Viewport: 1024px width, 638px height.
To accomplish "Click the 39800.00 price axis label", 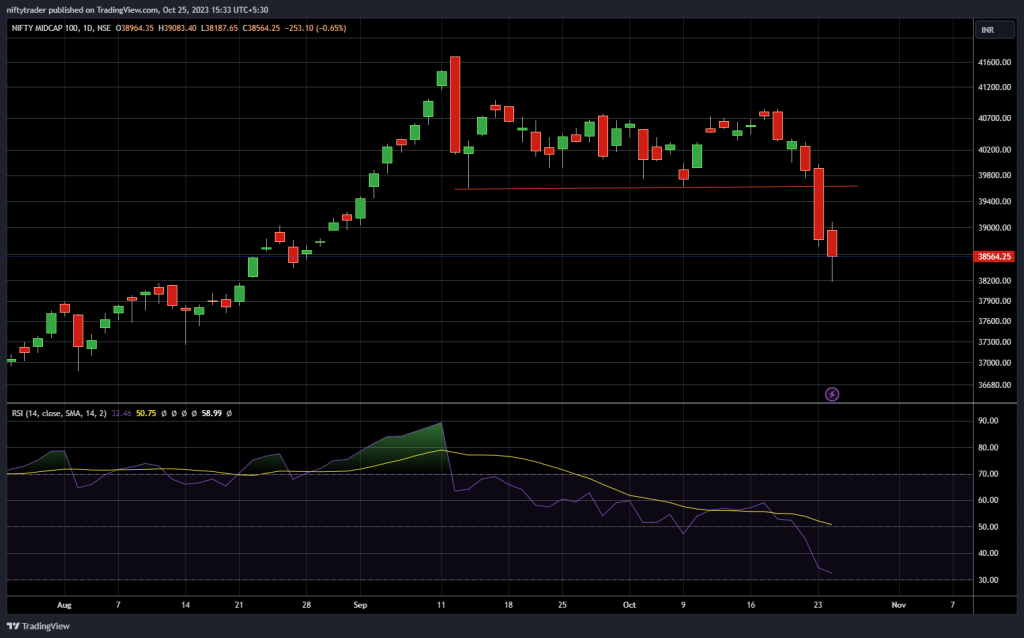I will (x=994, y=176).
